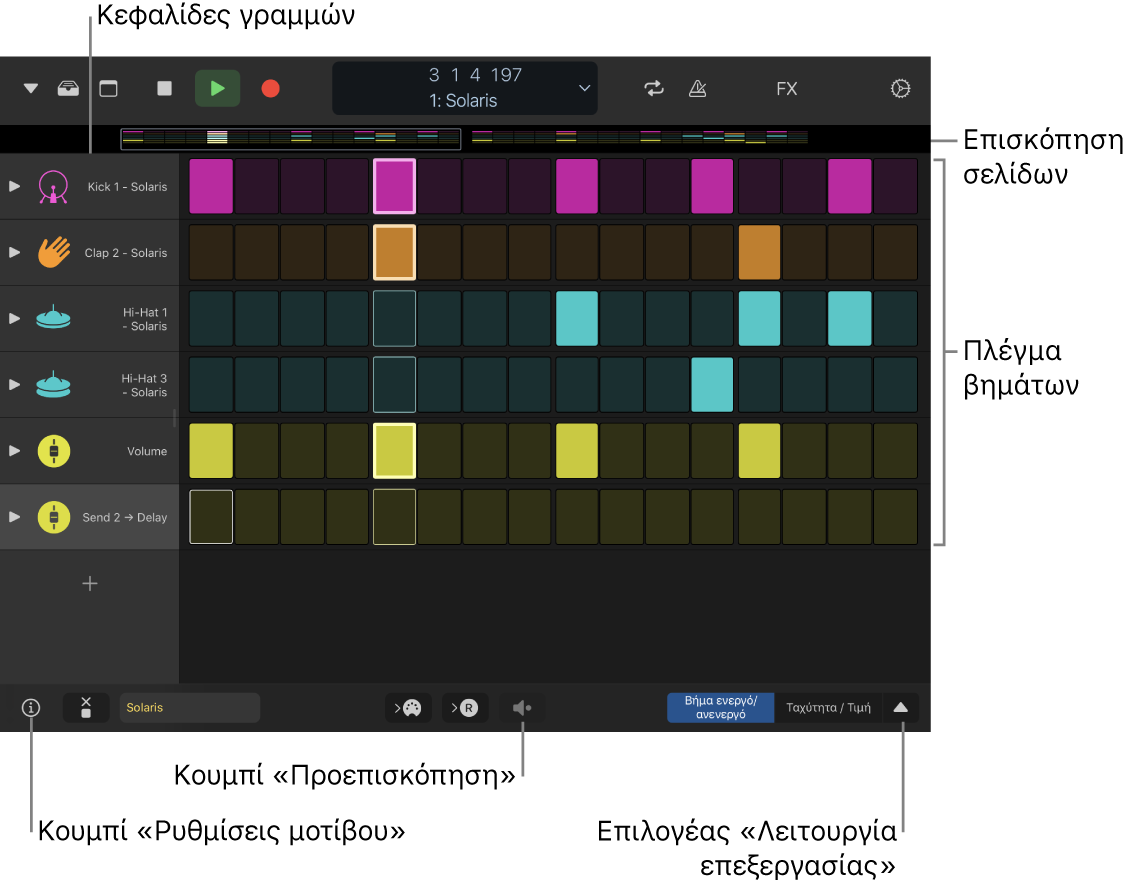Click the Solaris pattern name field
The width and height of the screenshot is (1133, 888).
pos(189,707)
